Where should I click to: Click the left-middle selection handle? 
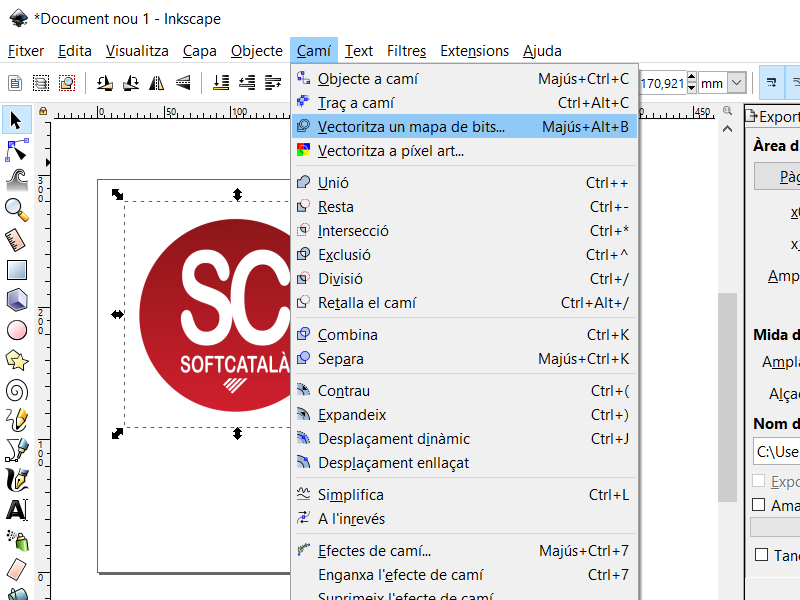[117, 314]
